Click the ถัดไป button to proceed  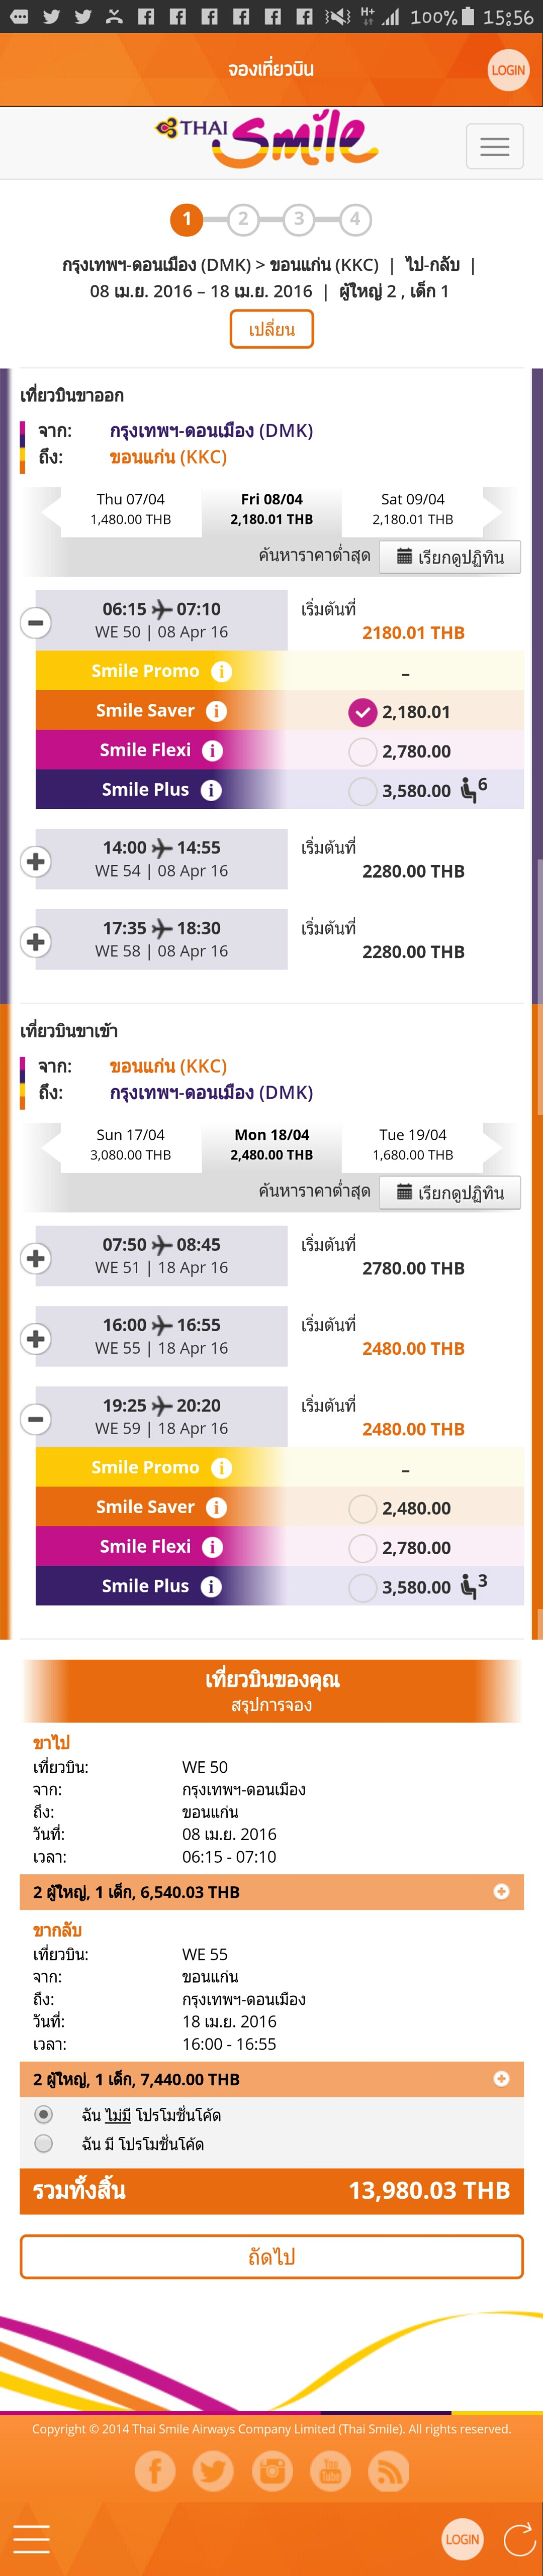pyautogui.click(x=271, y=2257)
